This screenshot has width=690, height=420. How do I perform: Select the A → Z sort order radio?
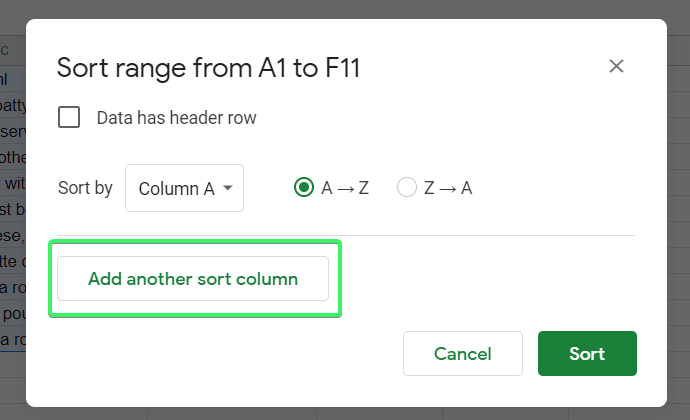304,188
